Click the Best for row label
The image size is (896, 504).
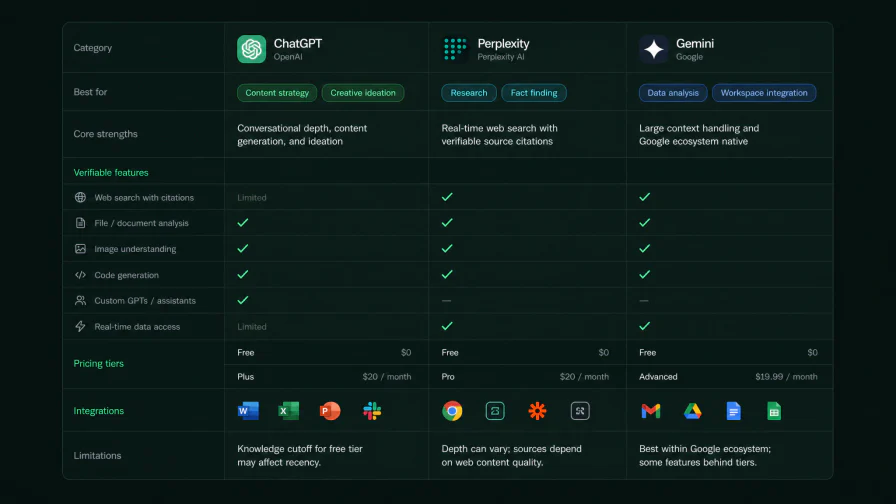click(90, 92)
